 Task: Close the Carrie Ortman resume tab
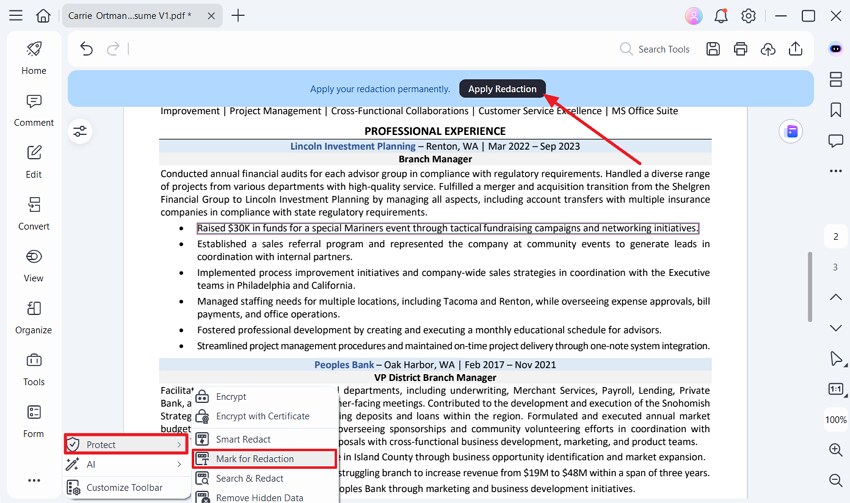tap(211, 16)
